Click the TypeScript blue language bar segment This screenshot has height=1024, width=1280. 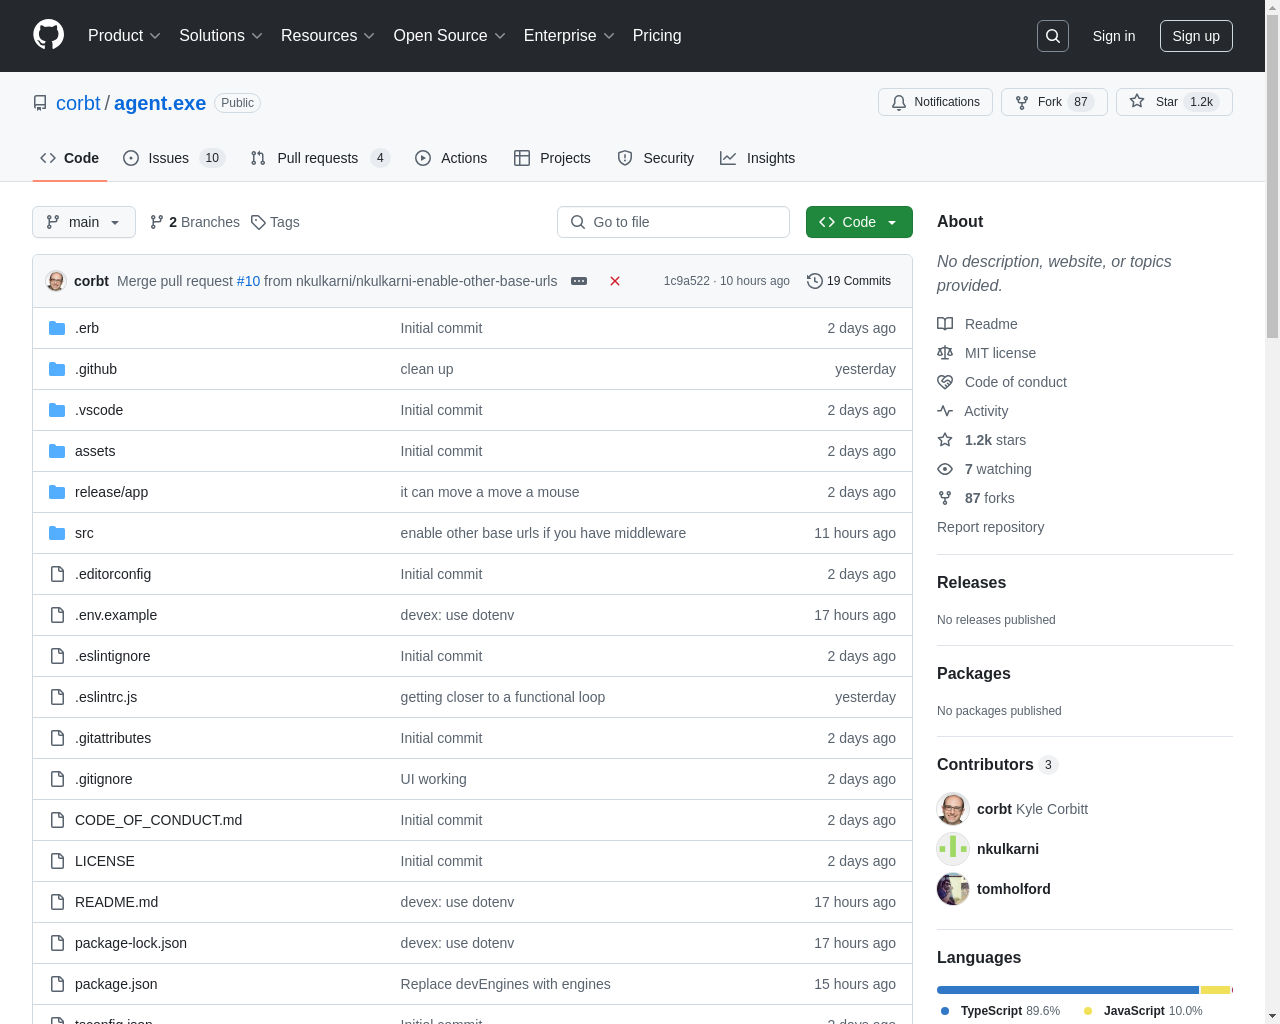point(1068,990)
